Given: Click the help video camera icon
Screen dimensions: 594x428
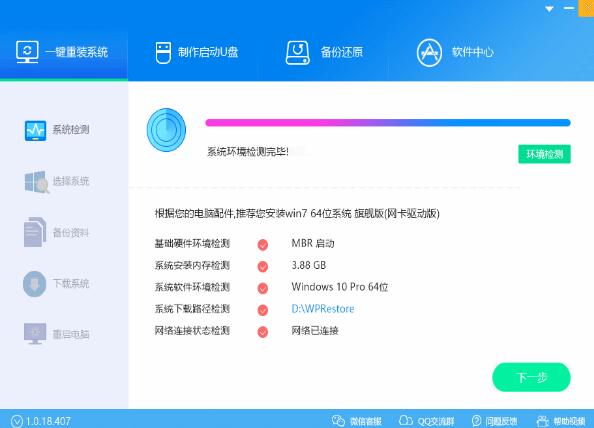Looking at the screenshot, I should tap(543, 421).
